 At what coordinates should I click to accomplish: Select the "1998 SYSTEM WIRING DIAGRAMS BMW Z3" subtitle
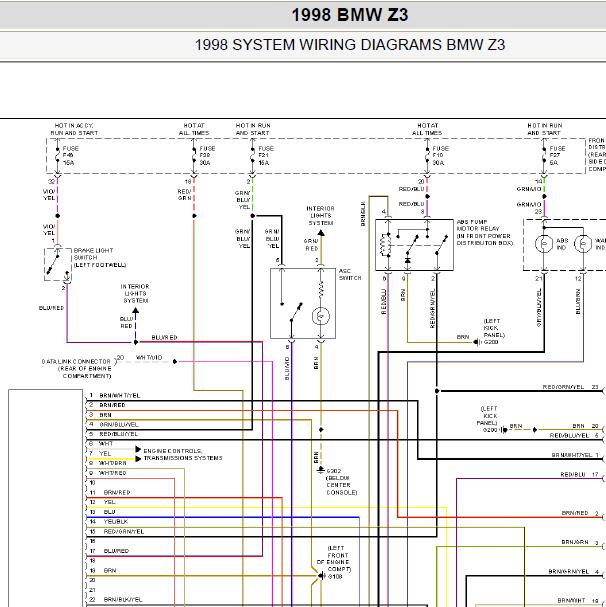click(x=349, y=45)
